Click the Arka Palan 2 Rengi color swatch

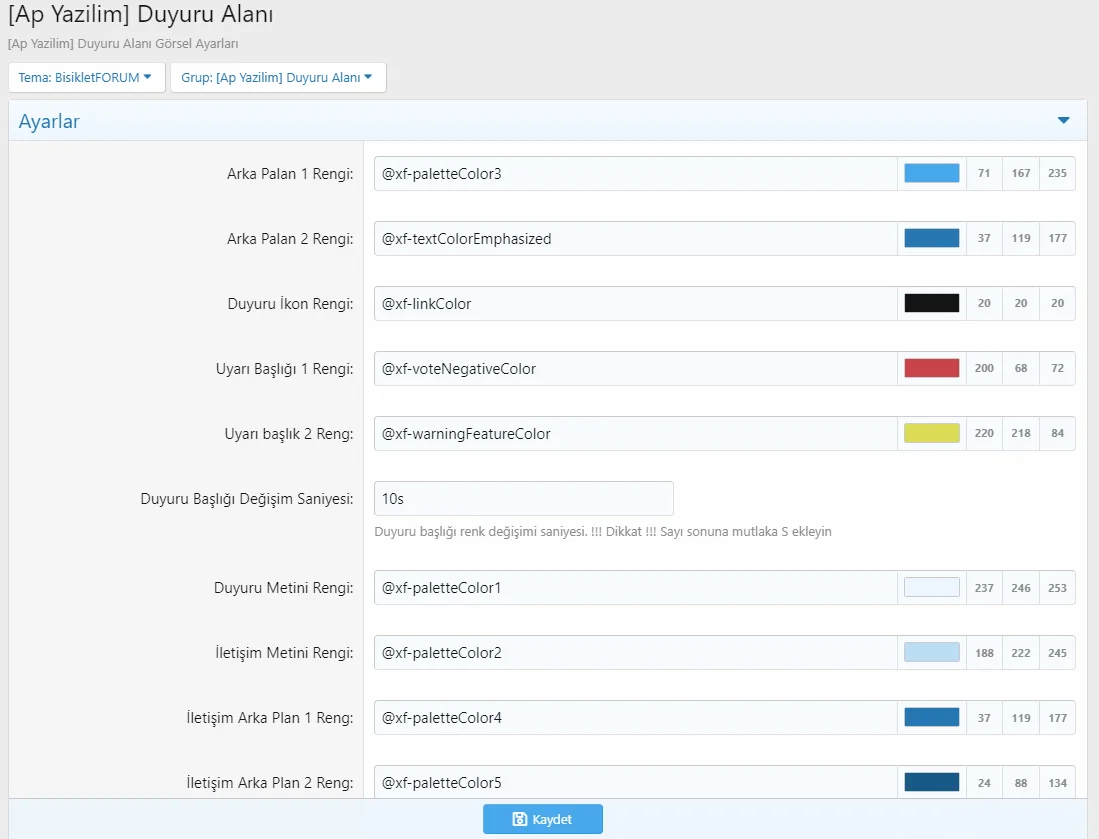coord(931,239)
